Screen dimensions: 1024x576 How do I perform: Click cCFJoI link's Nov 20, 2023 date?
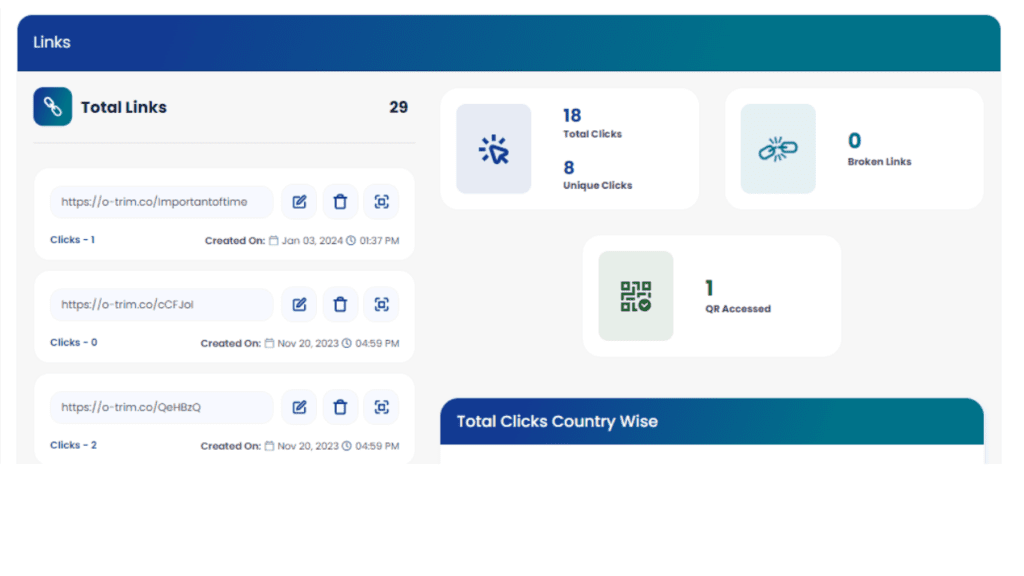point(308,343)
